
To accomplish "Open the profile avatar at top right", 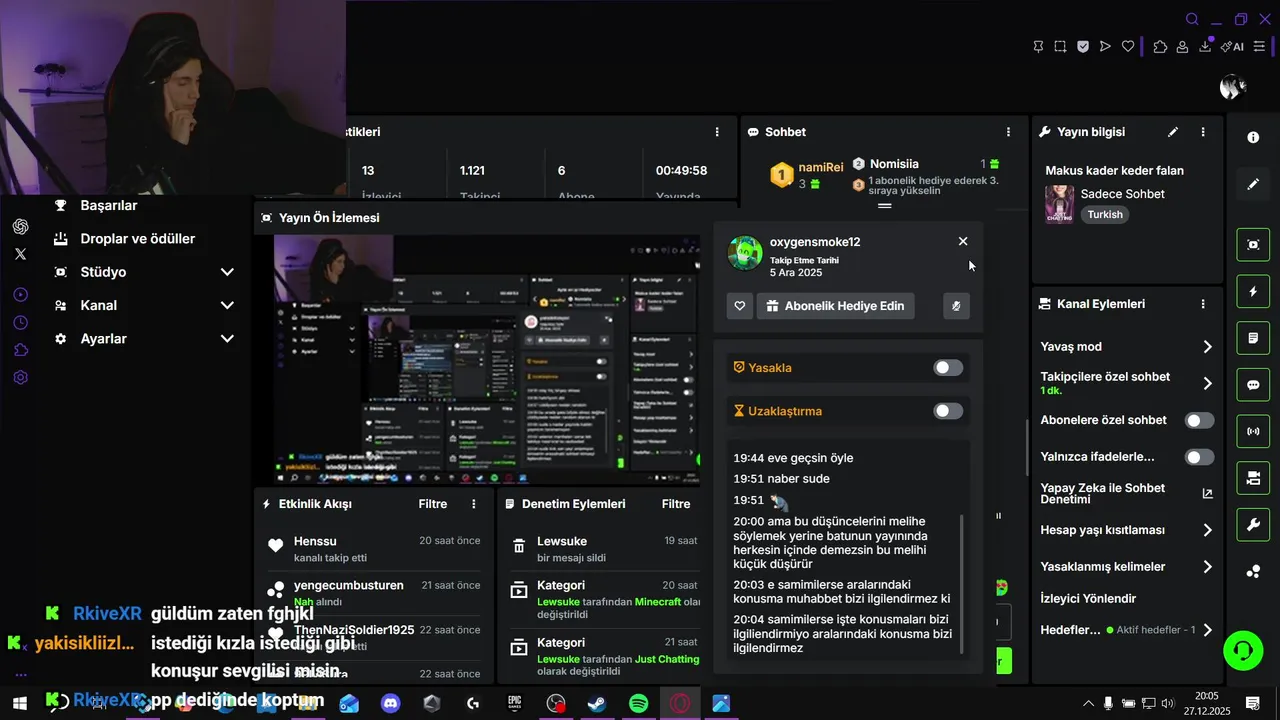I will (x=1232, y=87).
